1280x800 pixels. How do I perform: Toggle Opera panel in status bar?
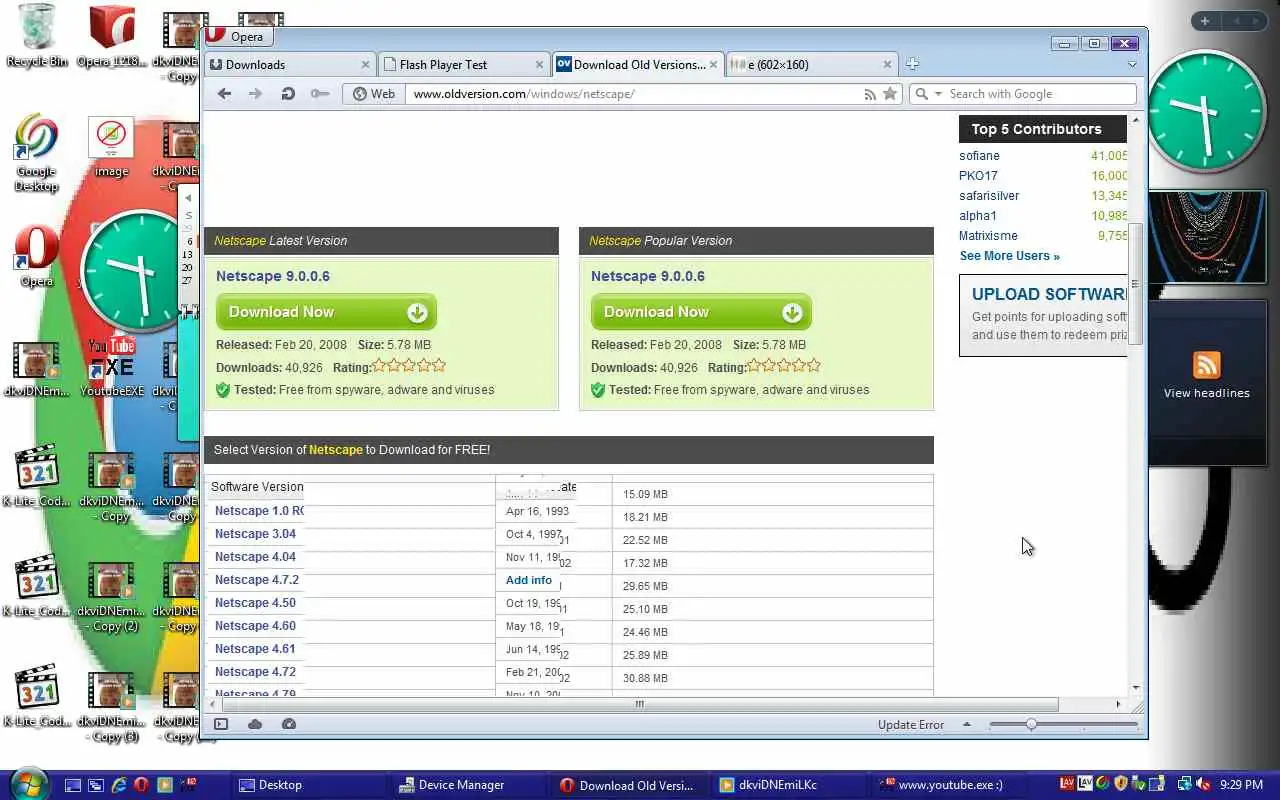(x=221, y=724)
